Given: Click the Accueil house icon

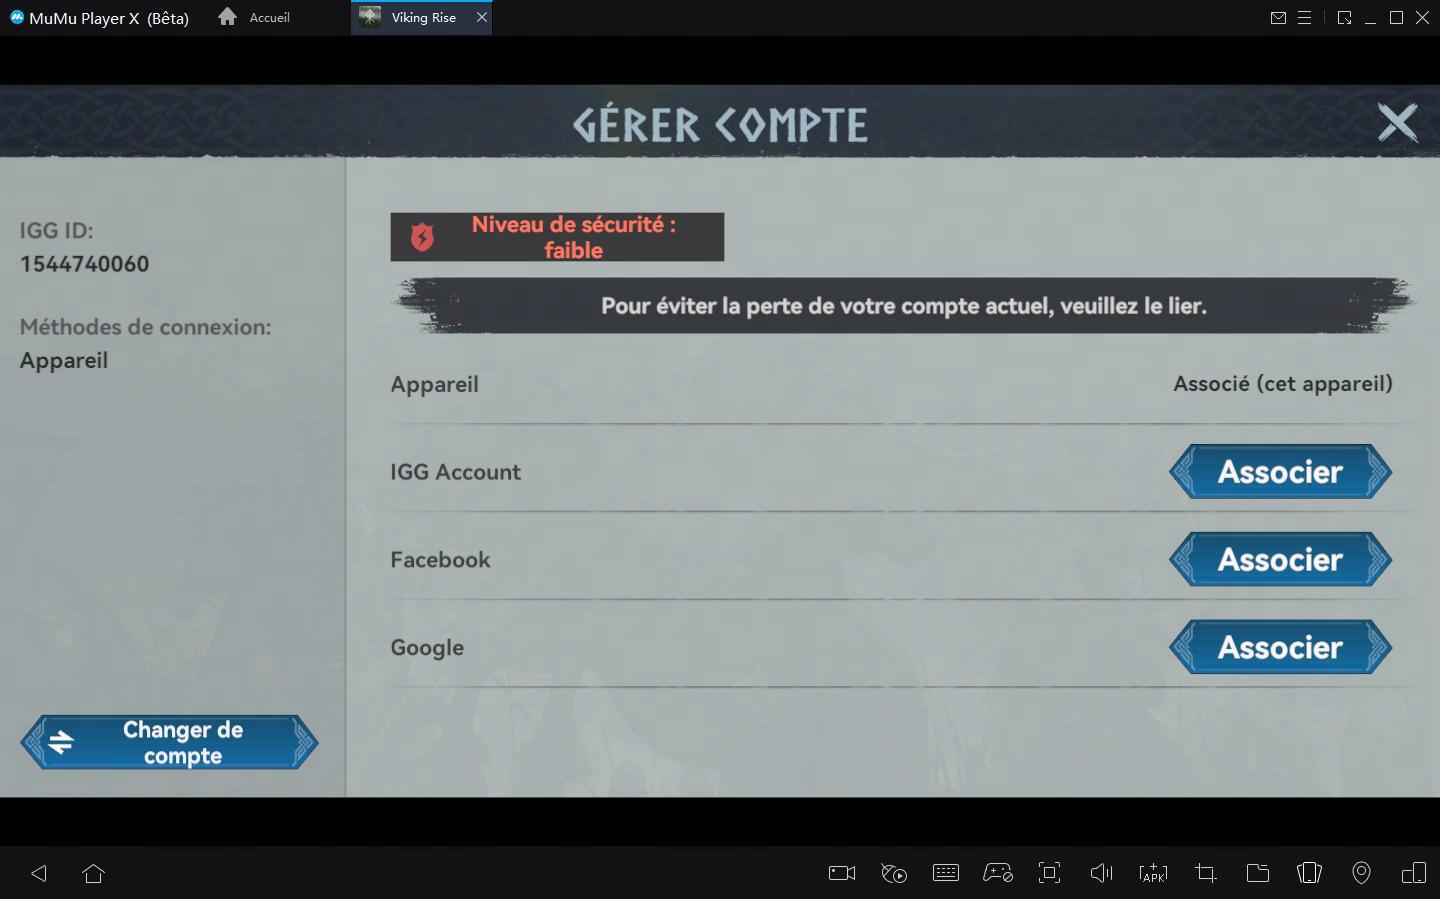Looking at the screenshot, I should pos(227,17).
